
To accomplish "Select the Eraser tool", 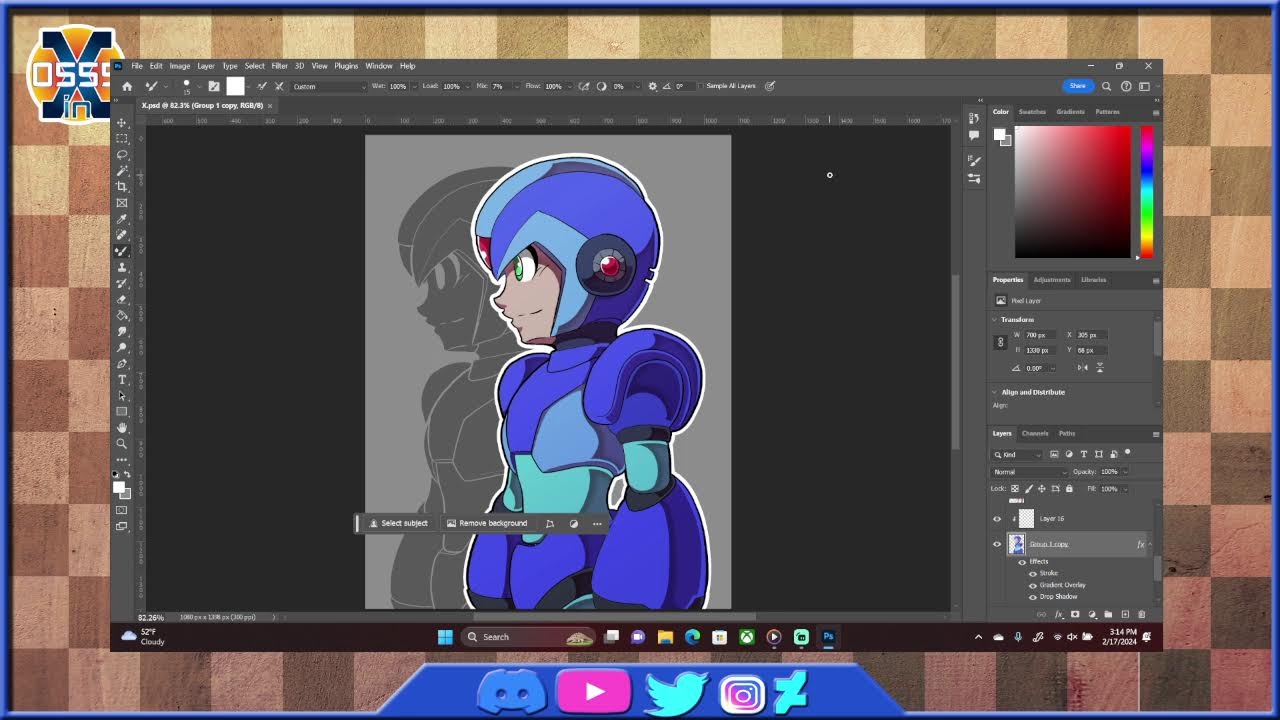I will pos(122,299).
